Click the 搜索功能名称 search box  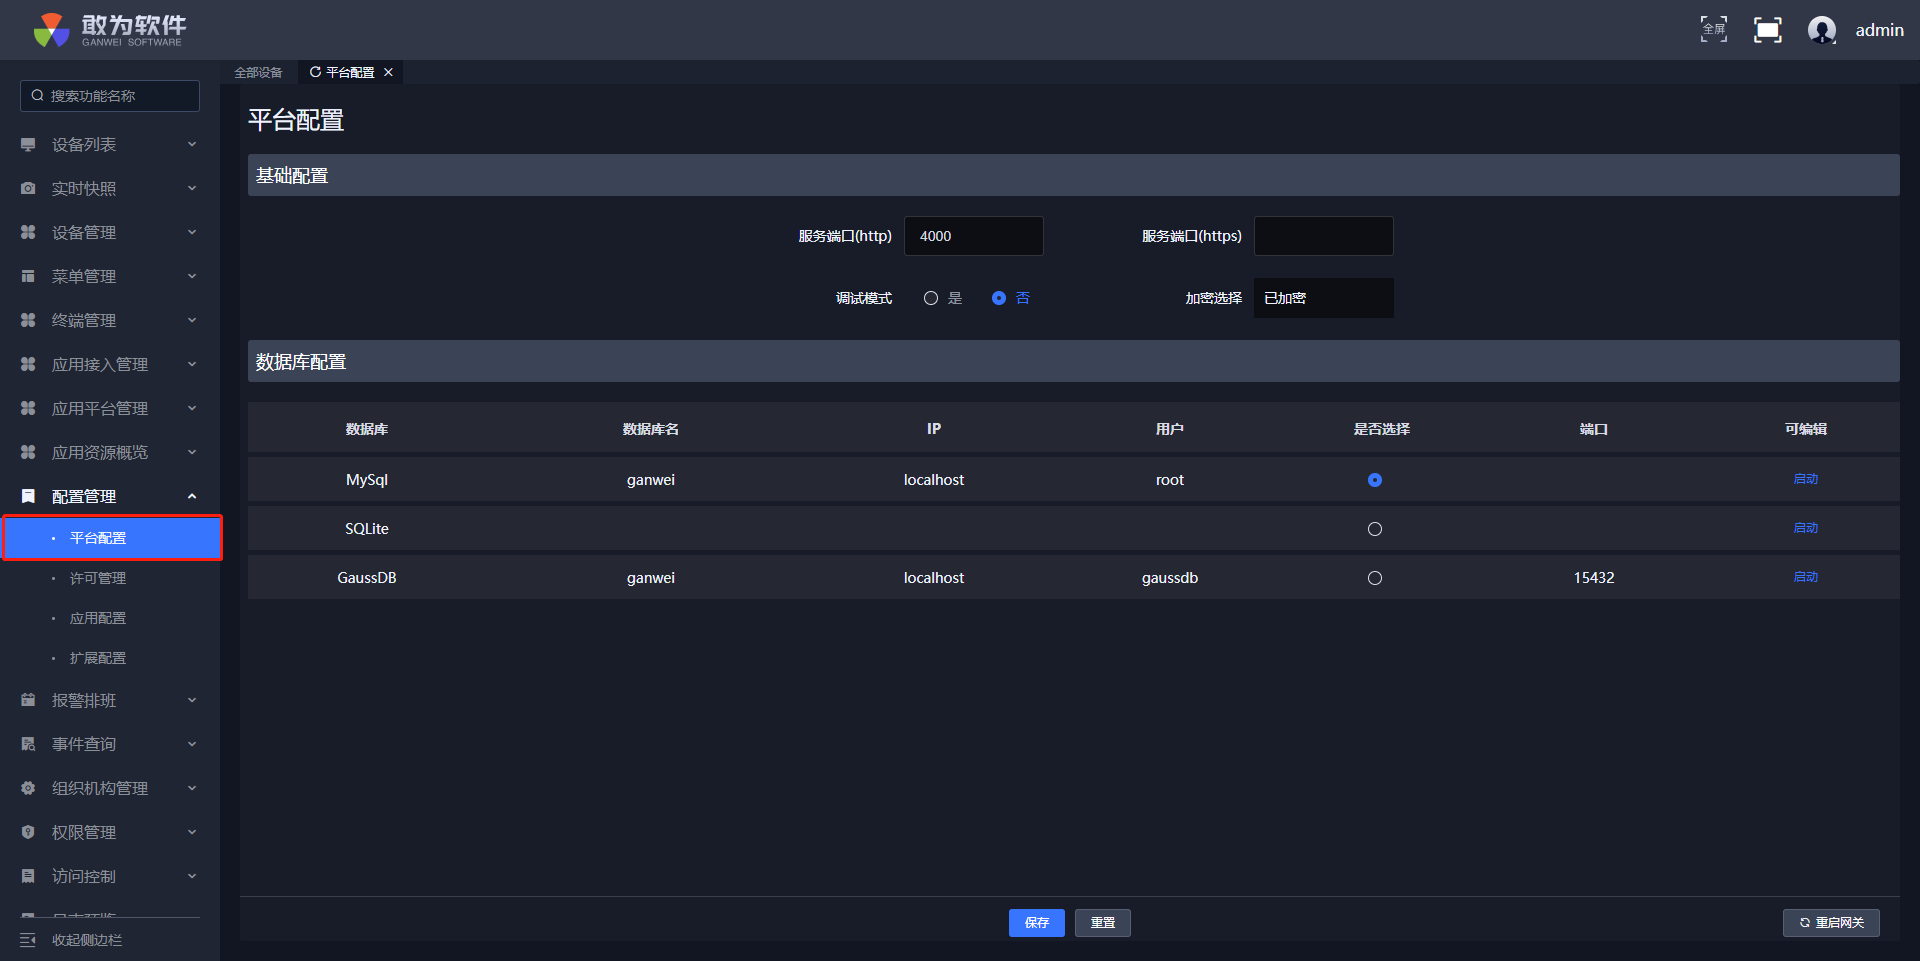(110, 96)
